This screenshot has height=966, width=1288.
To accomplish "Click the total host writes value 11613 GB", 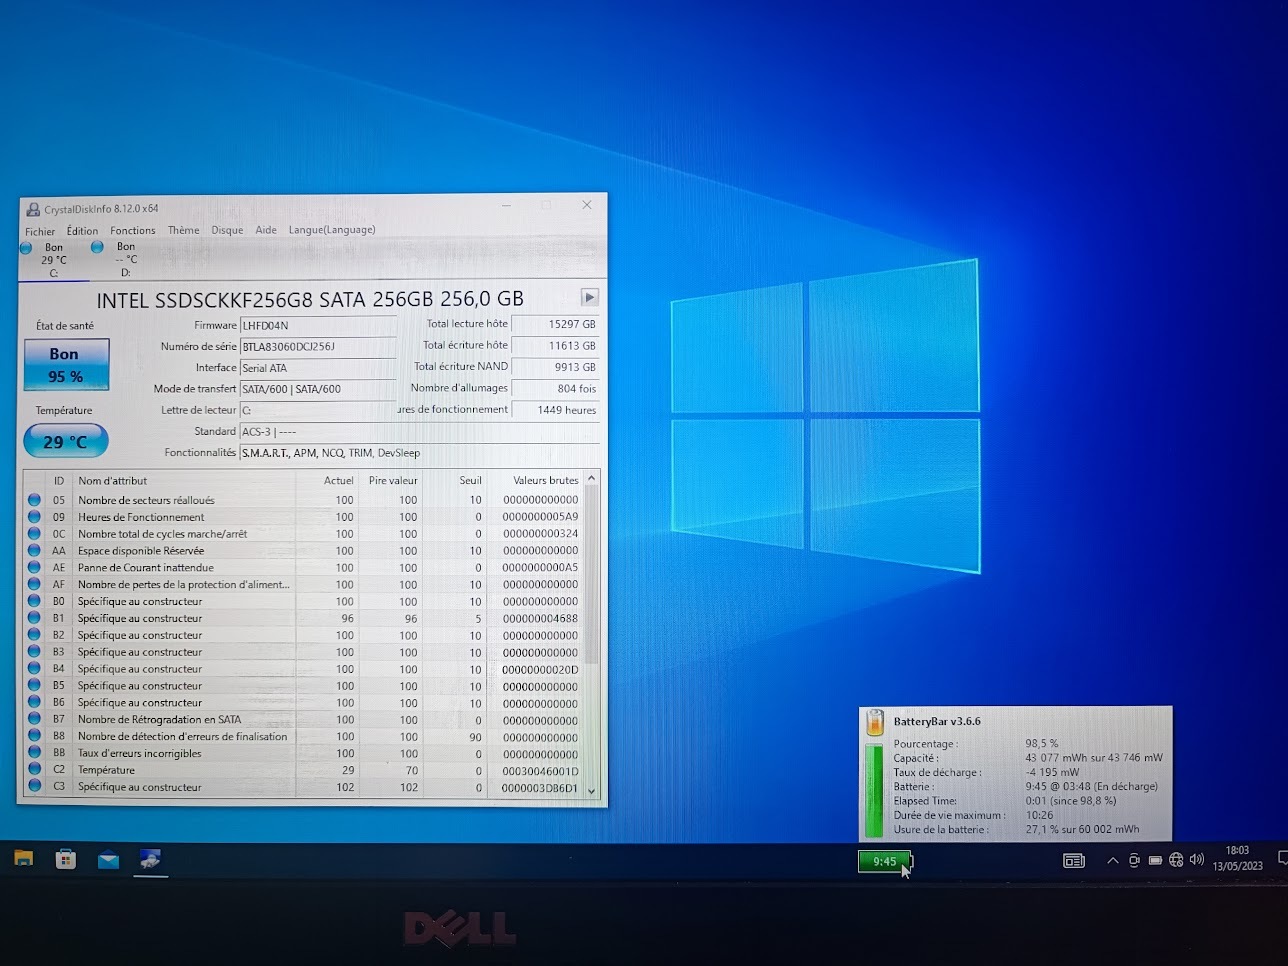I will click(555, 345).
